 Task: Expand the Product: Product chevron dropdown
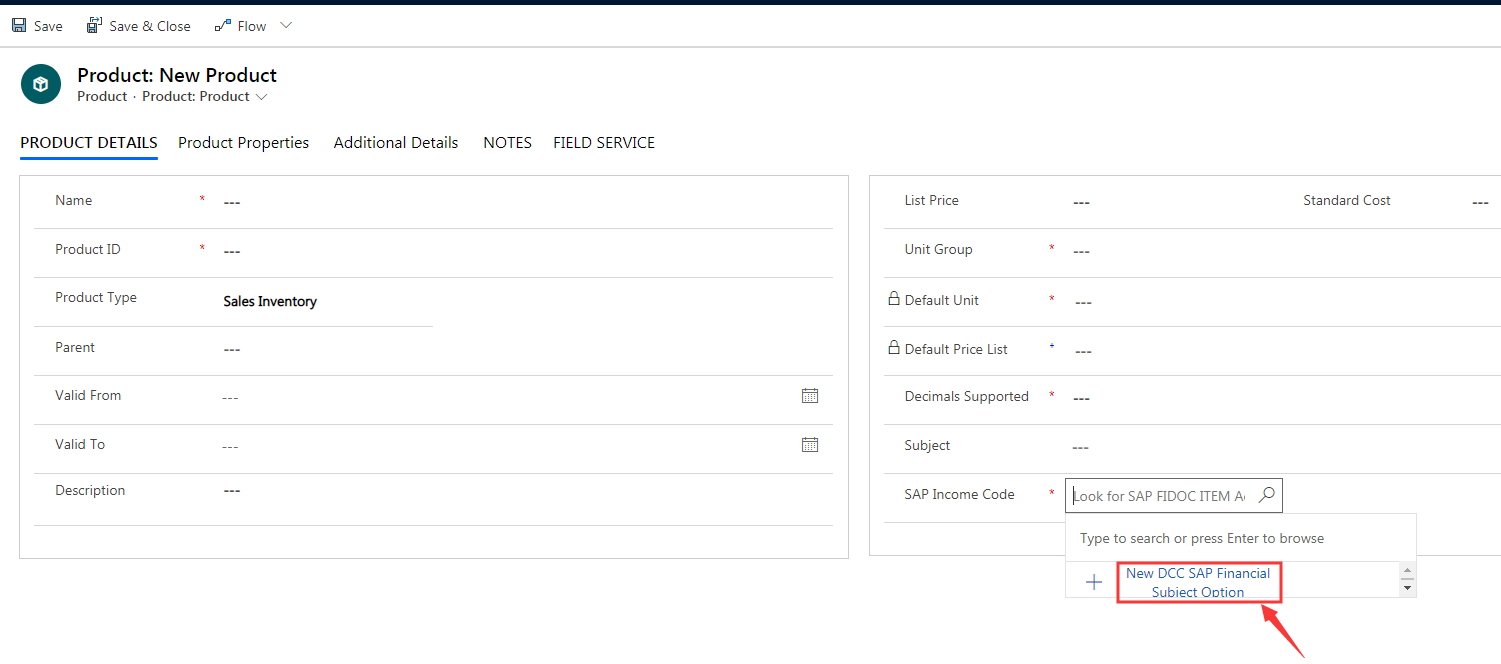pos(261,97)
